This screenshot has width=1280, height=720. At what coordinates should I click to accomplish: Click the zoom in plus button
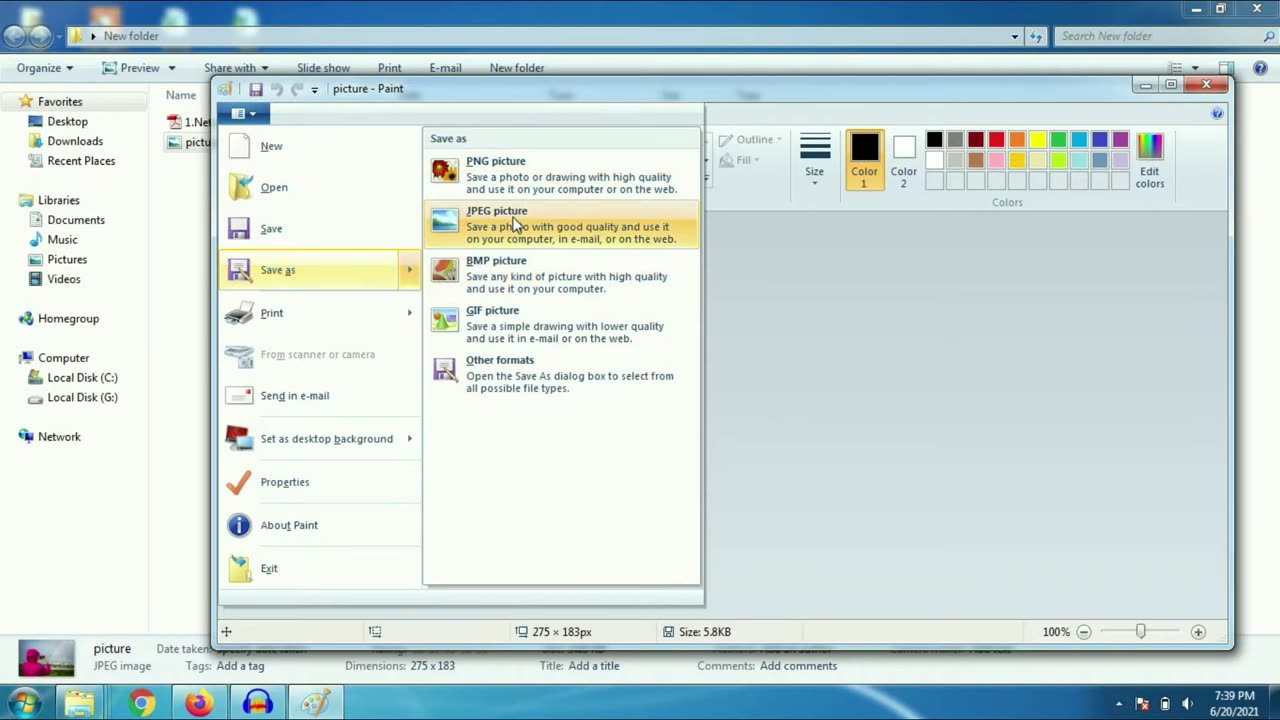coord(1198,632)
